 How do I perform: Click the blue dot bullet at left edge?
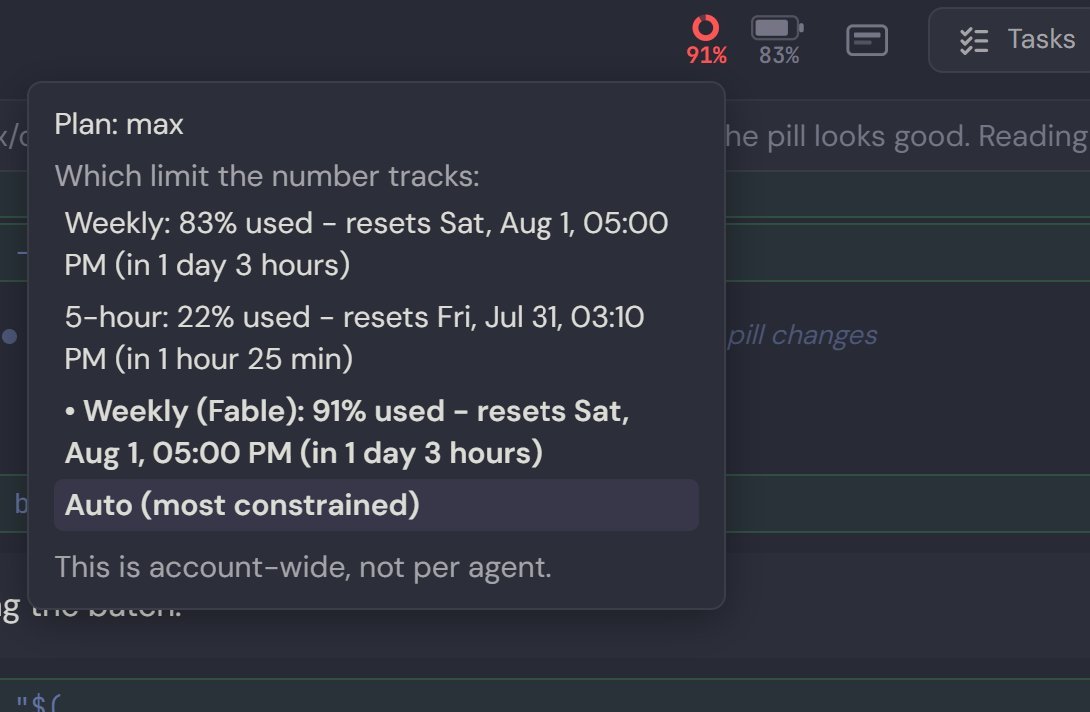click(10, 337)
